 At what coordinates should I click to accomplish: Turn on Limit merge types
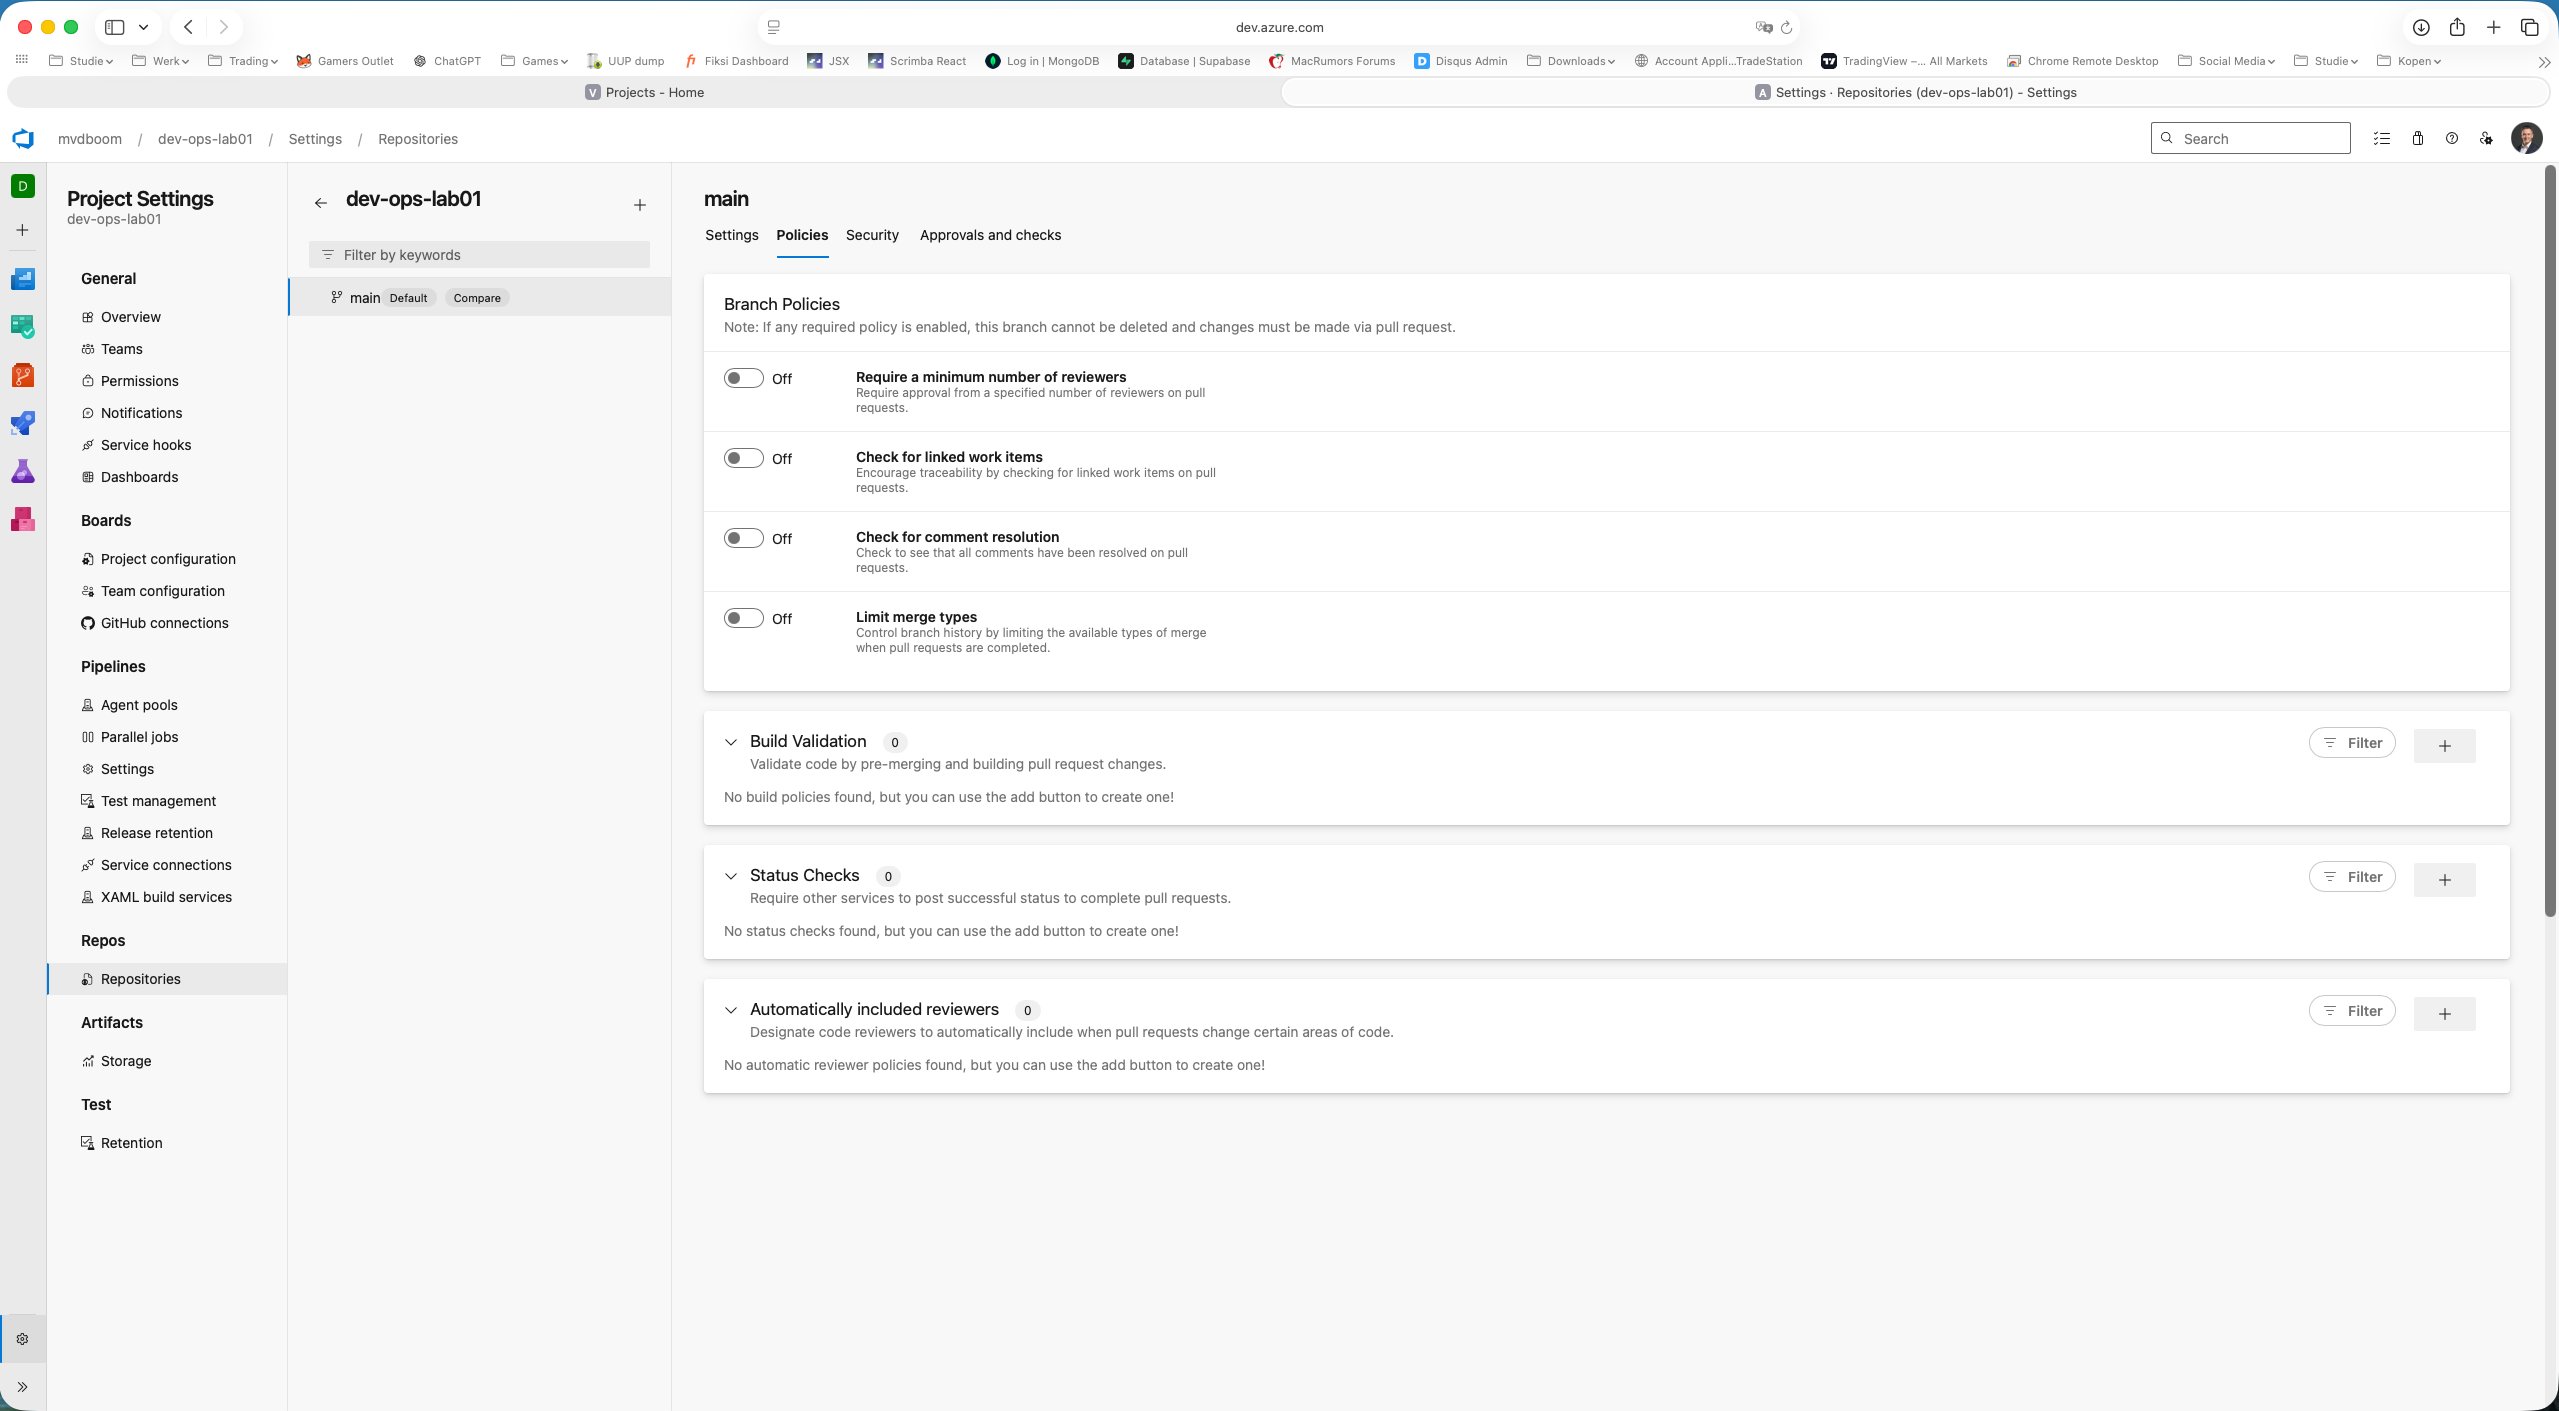(743, 618)
